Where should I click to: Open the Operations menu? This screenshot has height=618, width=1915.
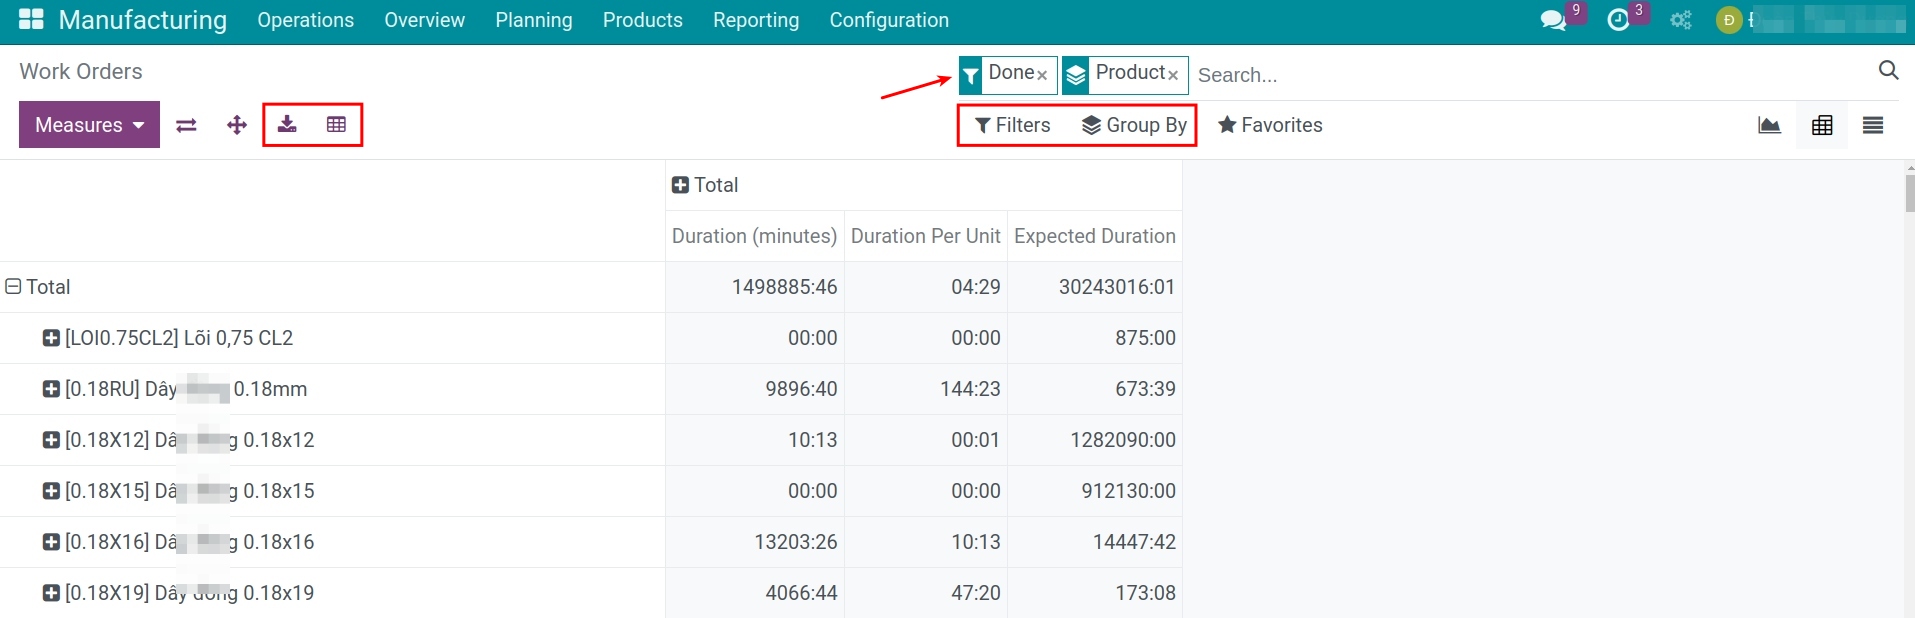point(305,20)
